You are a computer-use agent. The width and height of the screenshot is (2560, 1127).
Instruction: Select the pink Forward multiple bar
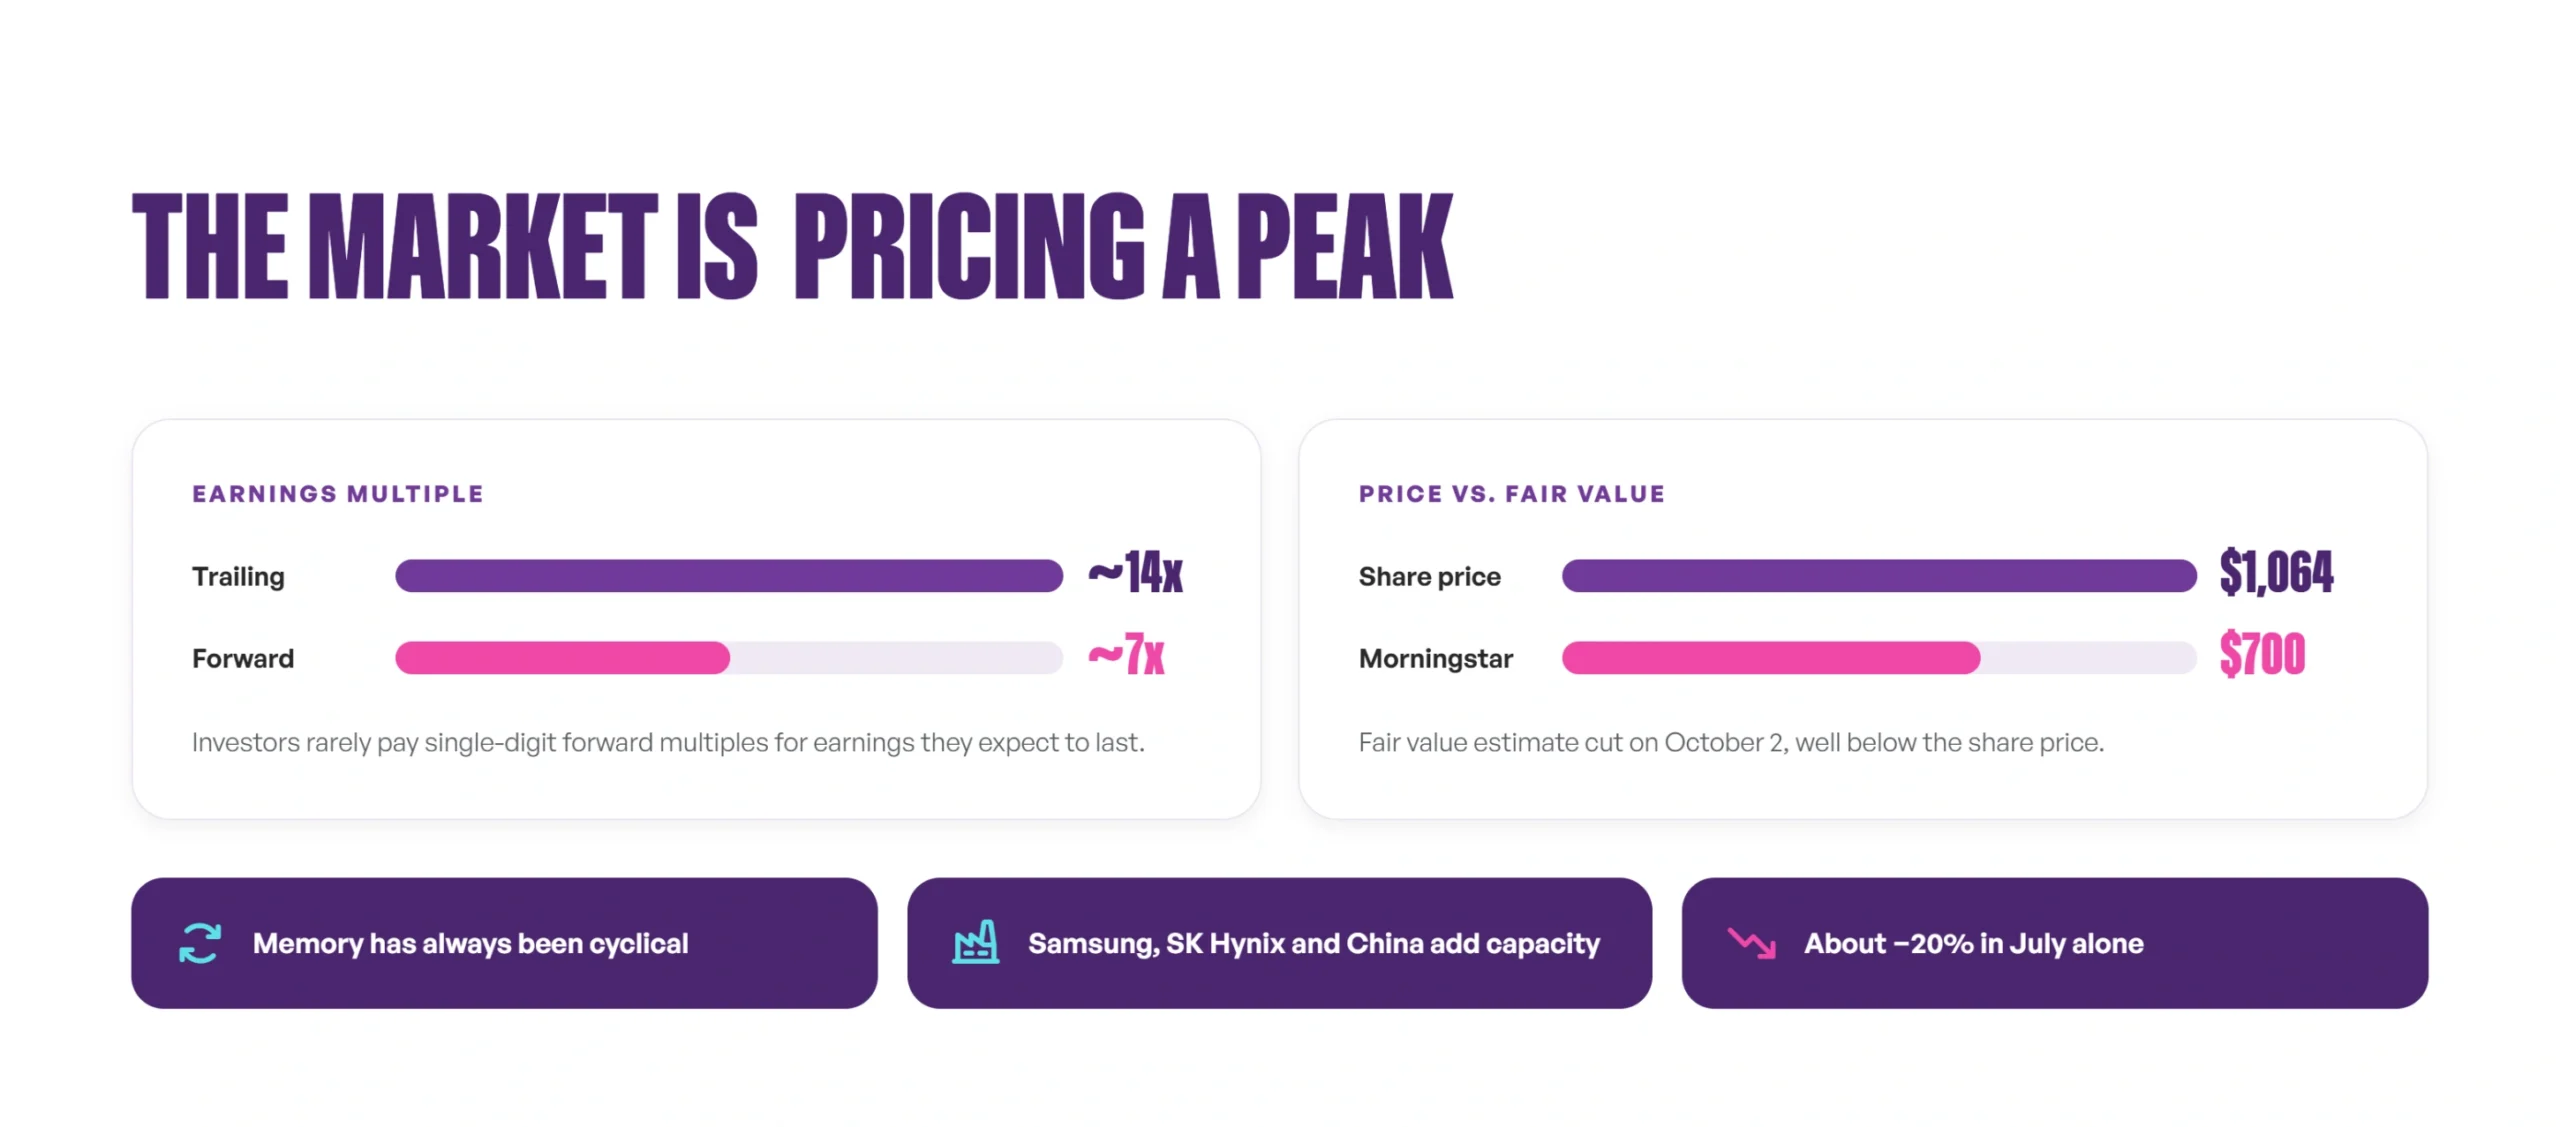tap(562, 657)
